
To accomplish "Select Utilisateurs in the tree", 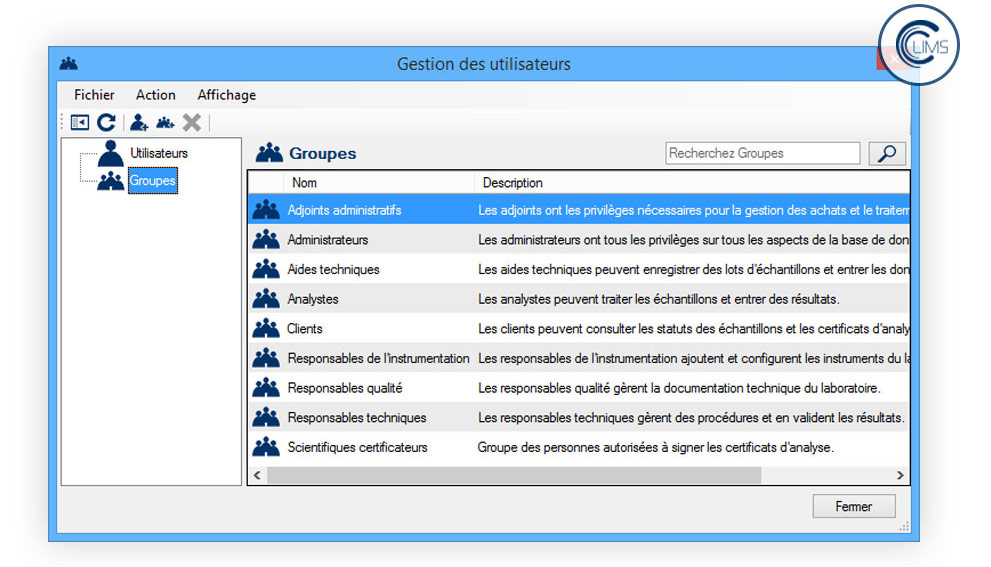I will 158,154.
